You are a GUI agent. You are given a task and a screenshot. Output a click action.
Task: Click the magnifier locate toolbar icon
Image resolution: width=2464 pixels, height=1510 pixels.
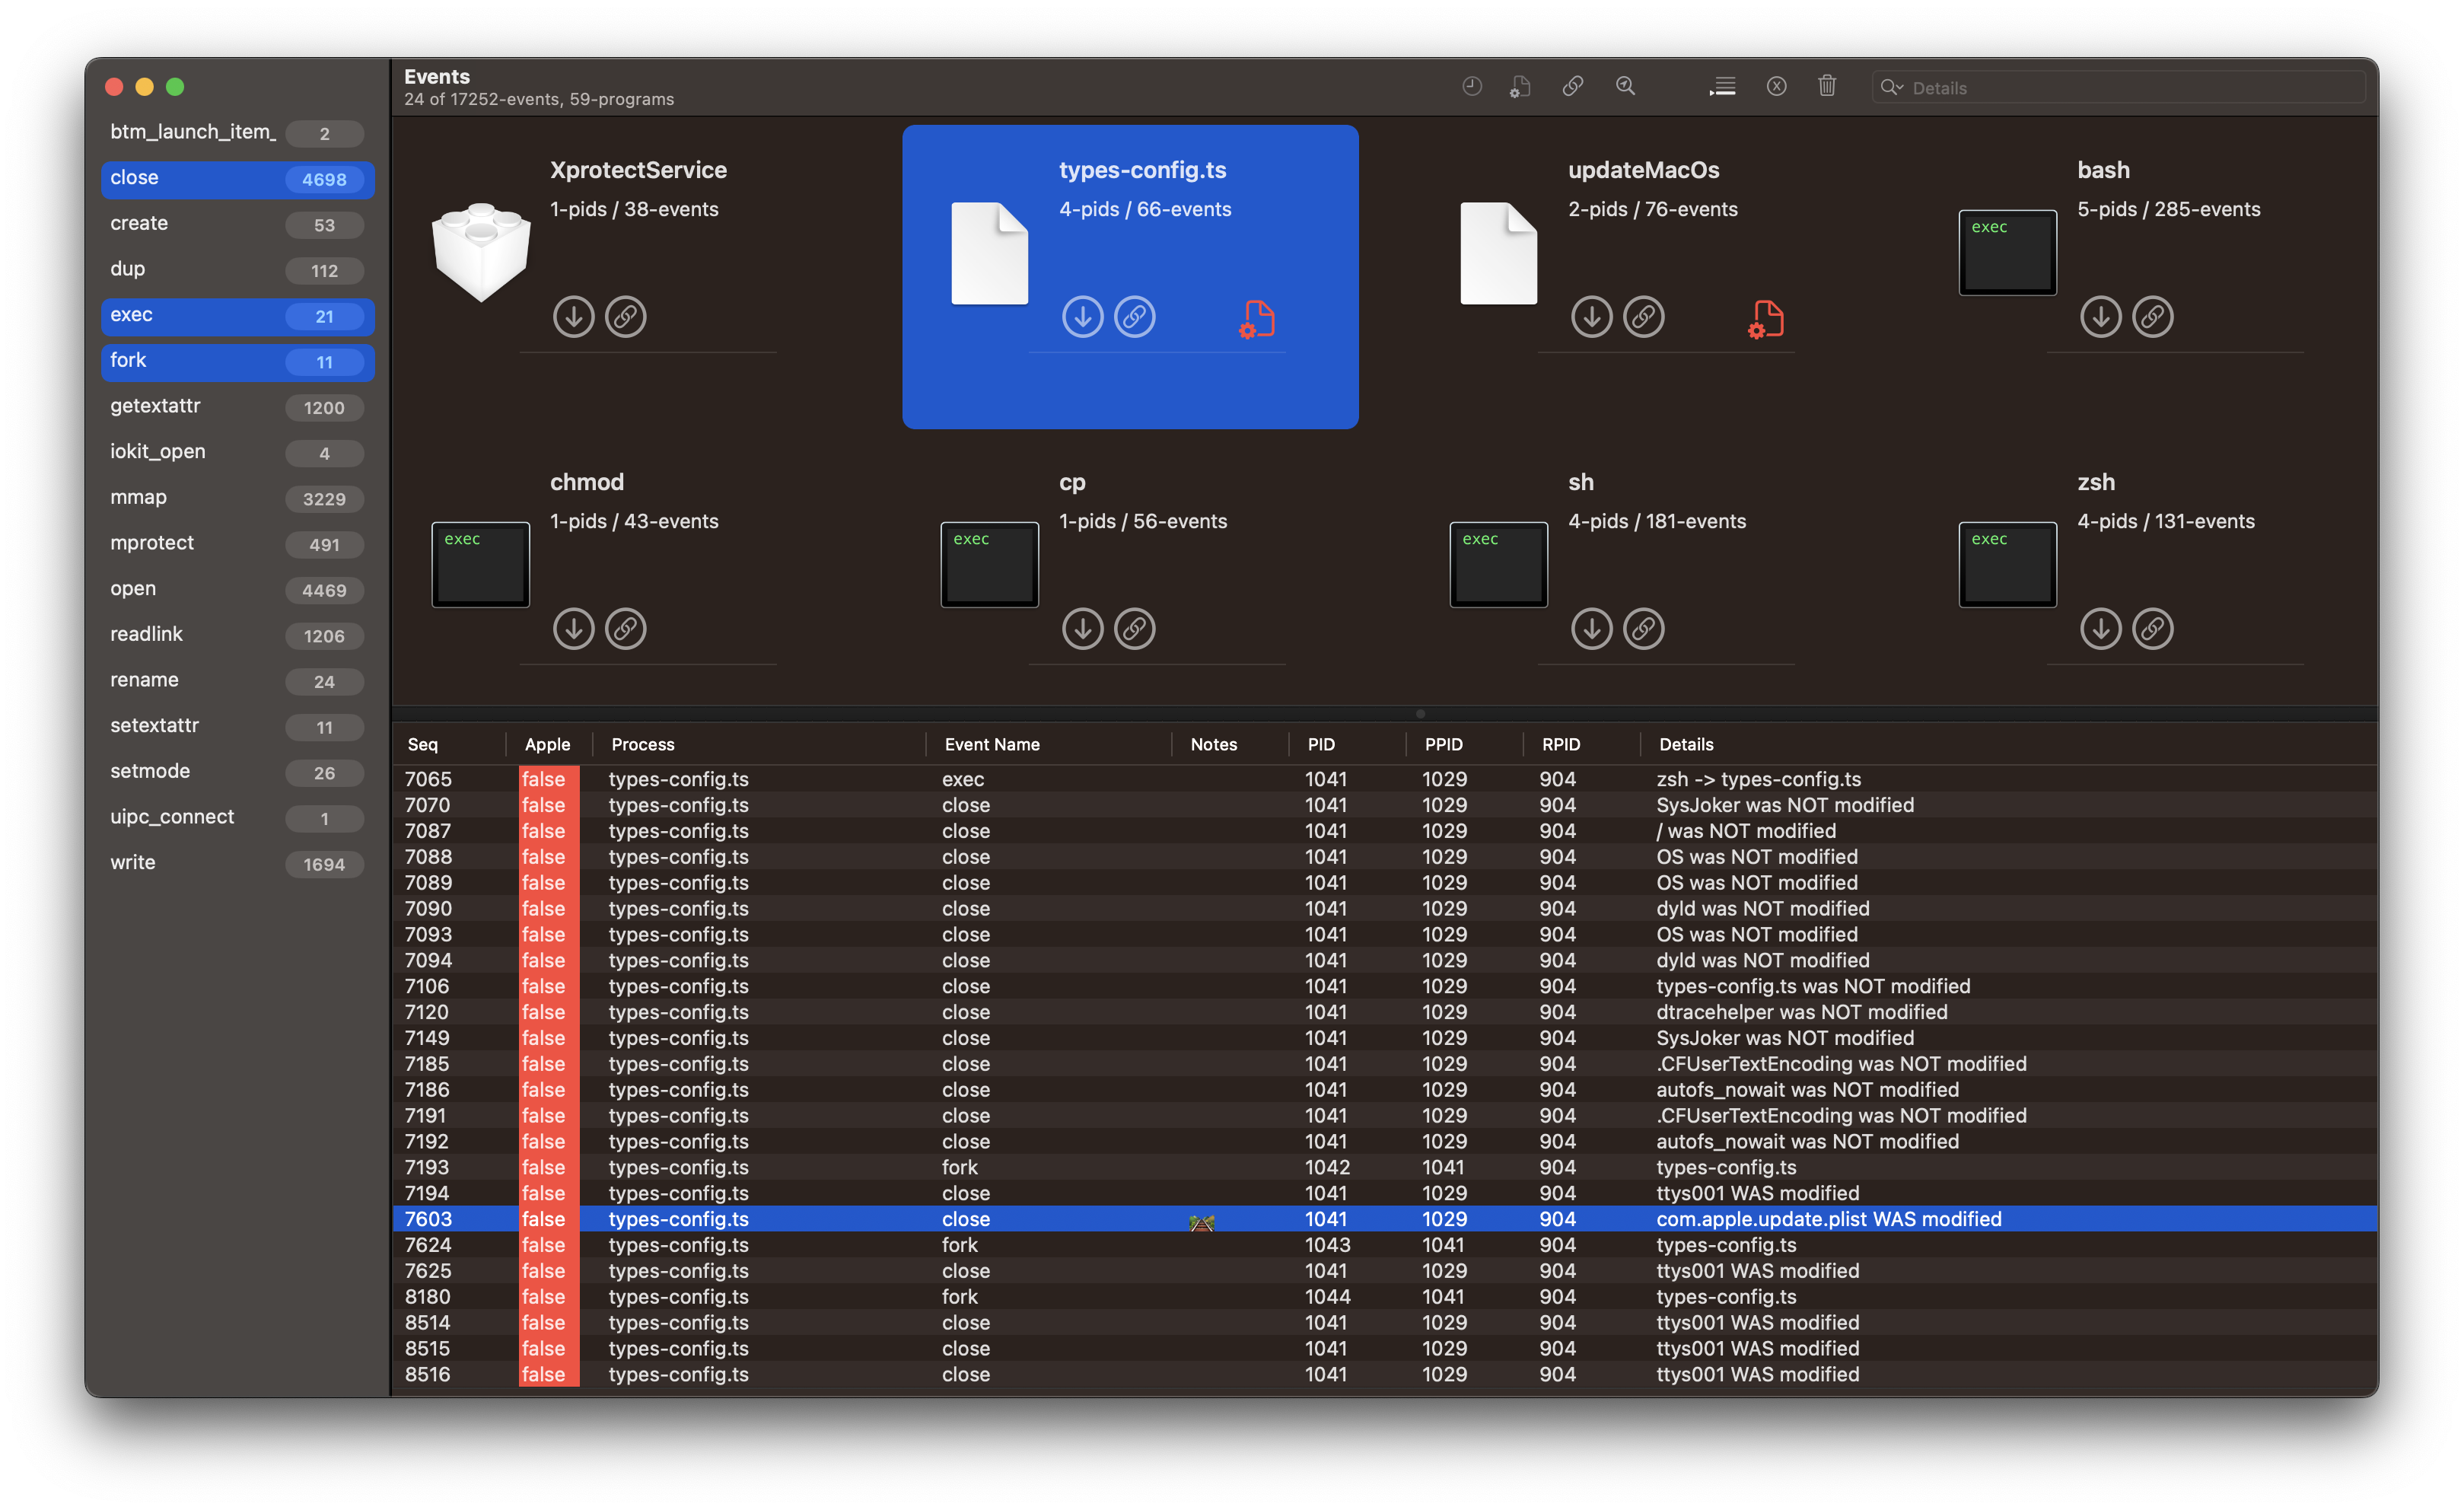coord(1626,87)
